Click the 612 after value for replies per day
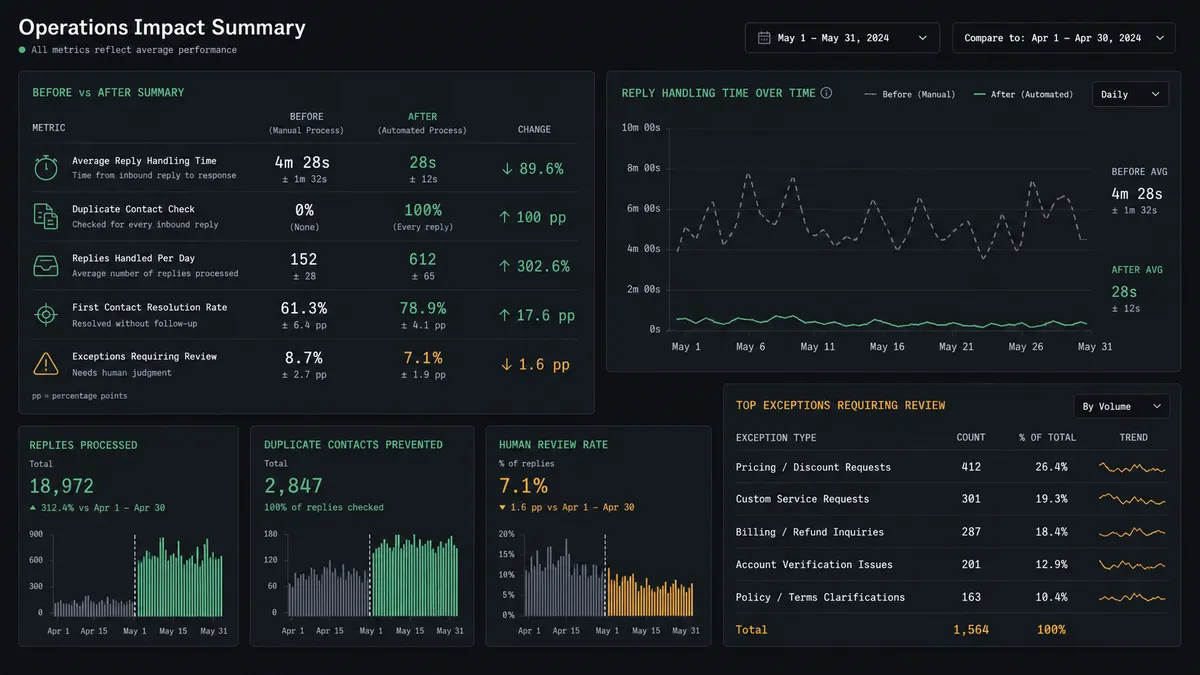Image resolution: width=1200 pixels, height=675 pixels. tap(422, 259)
